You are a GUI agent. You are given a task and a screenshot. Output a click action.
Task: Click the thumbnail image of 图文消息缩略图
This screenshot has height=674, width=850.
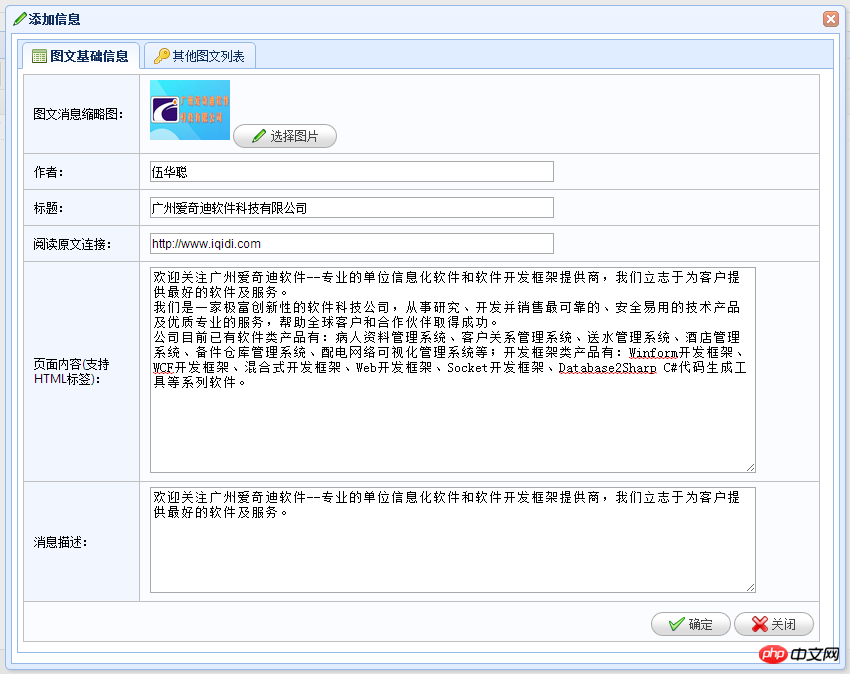190,110
